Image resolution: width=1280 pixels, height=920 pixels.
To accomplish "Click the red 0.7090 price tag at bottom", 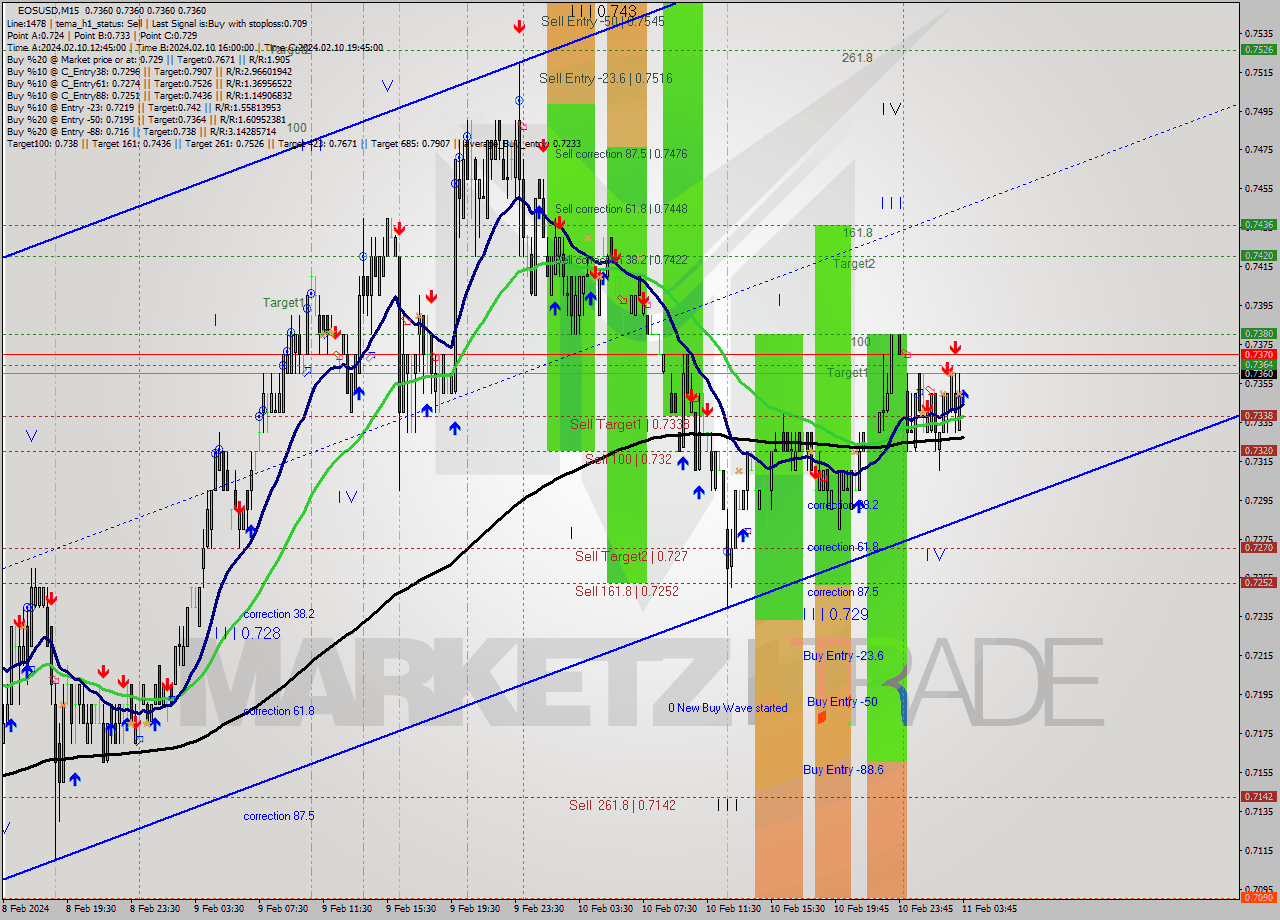I will click(1258, 897).
